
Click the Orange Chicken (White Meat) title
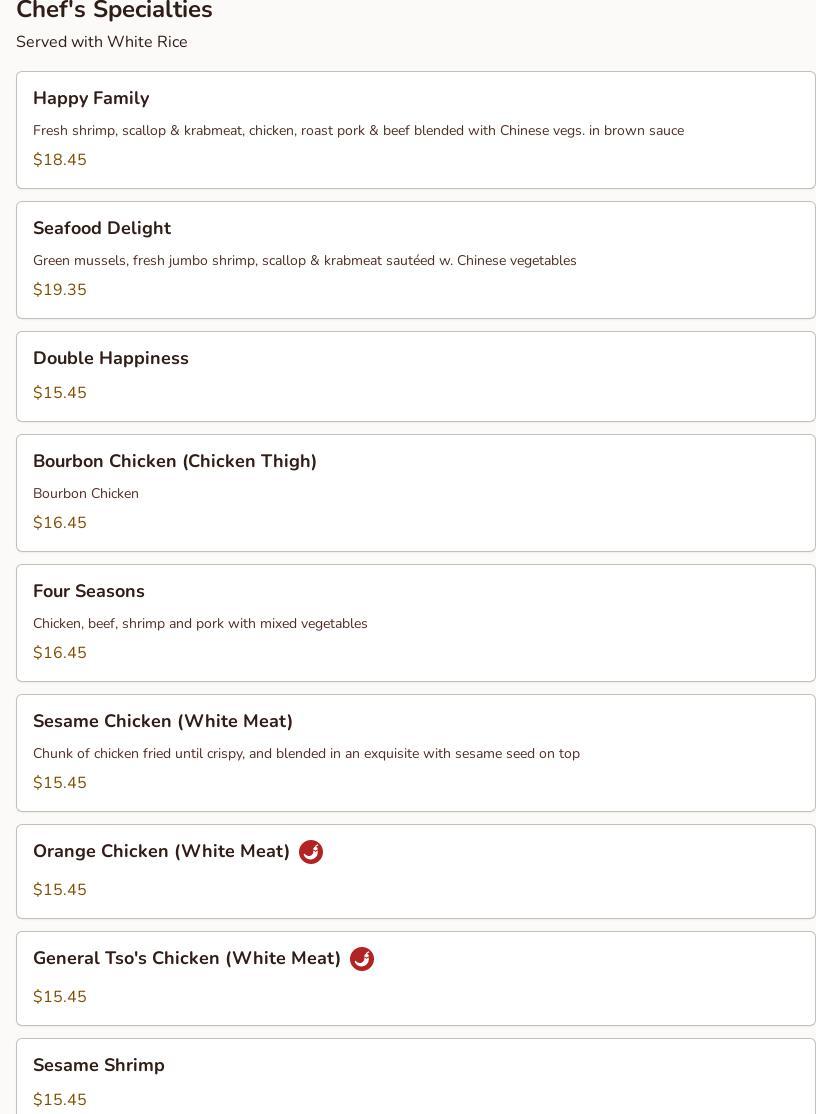tap(161, 851)
